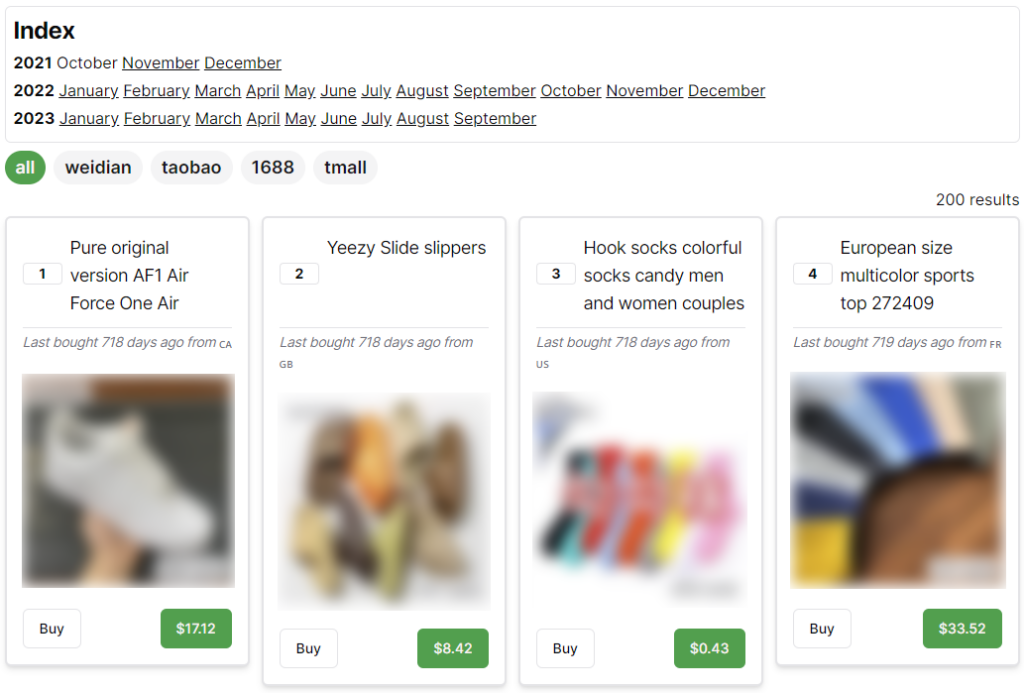The height and width of the screenshot is (693, 1024).
Task: Open the colorful socks product thumbnail
Action: [x=640, y=500]
